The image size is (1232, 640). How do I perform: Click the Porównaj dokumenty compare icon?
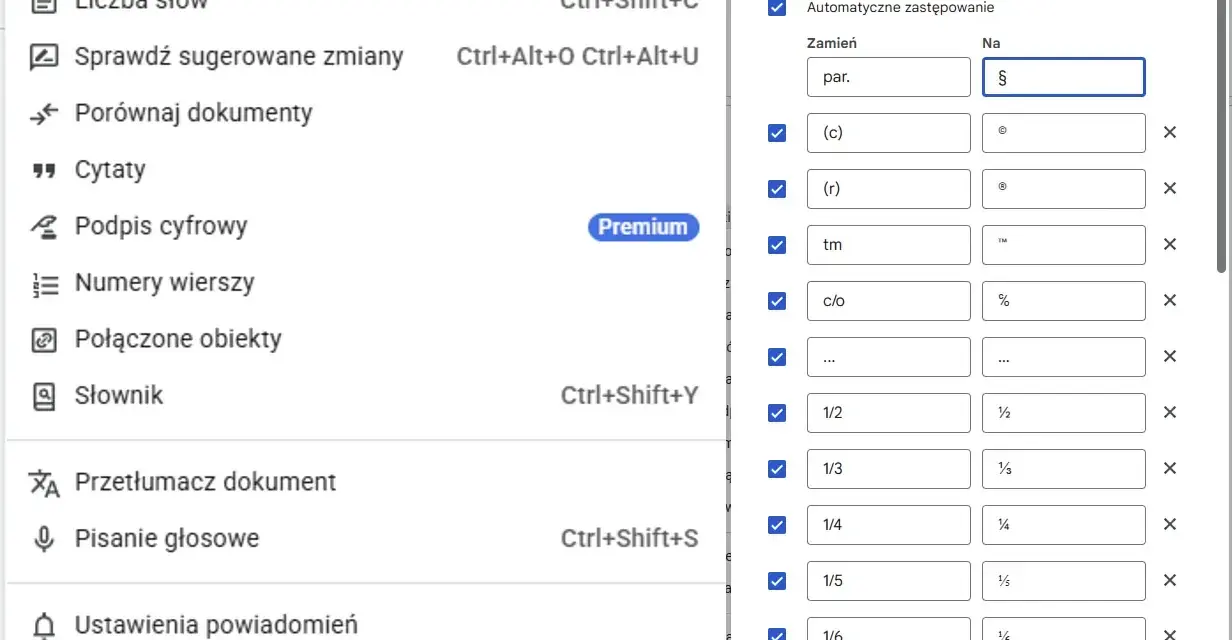(44, 114)
